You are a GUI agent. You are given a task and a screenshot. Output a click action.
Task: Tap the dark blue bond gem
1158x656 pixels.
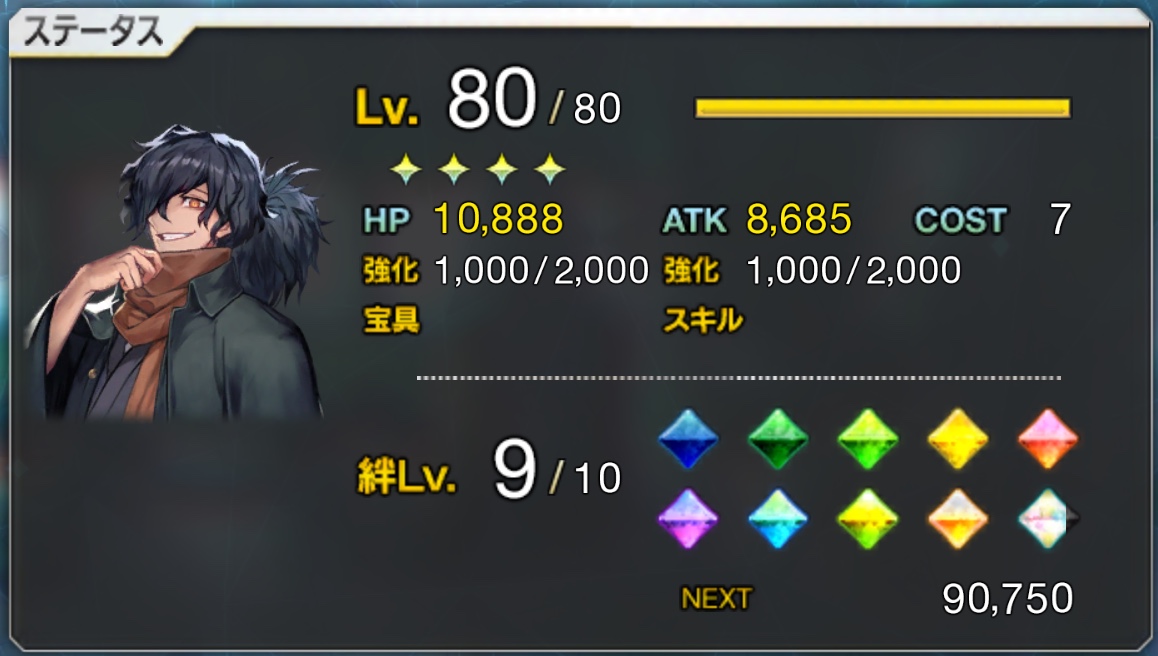coord(688,439)
